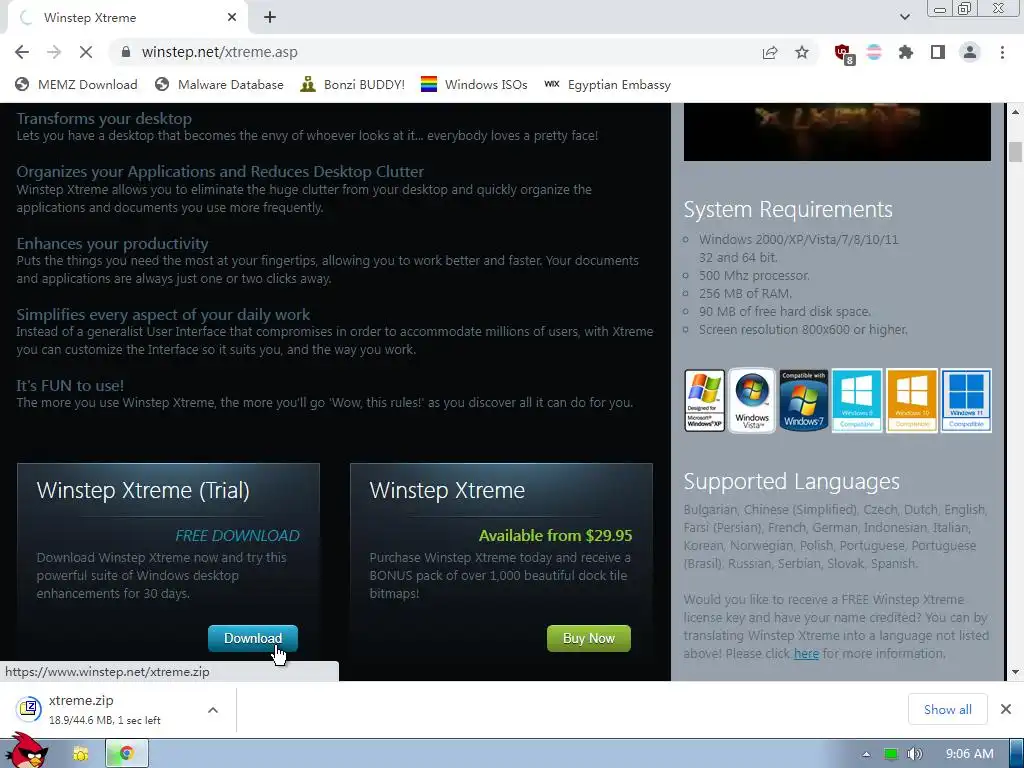Select the Winstep Xtreme tab

(127, 18)
